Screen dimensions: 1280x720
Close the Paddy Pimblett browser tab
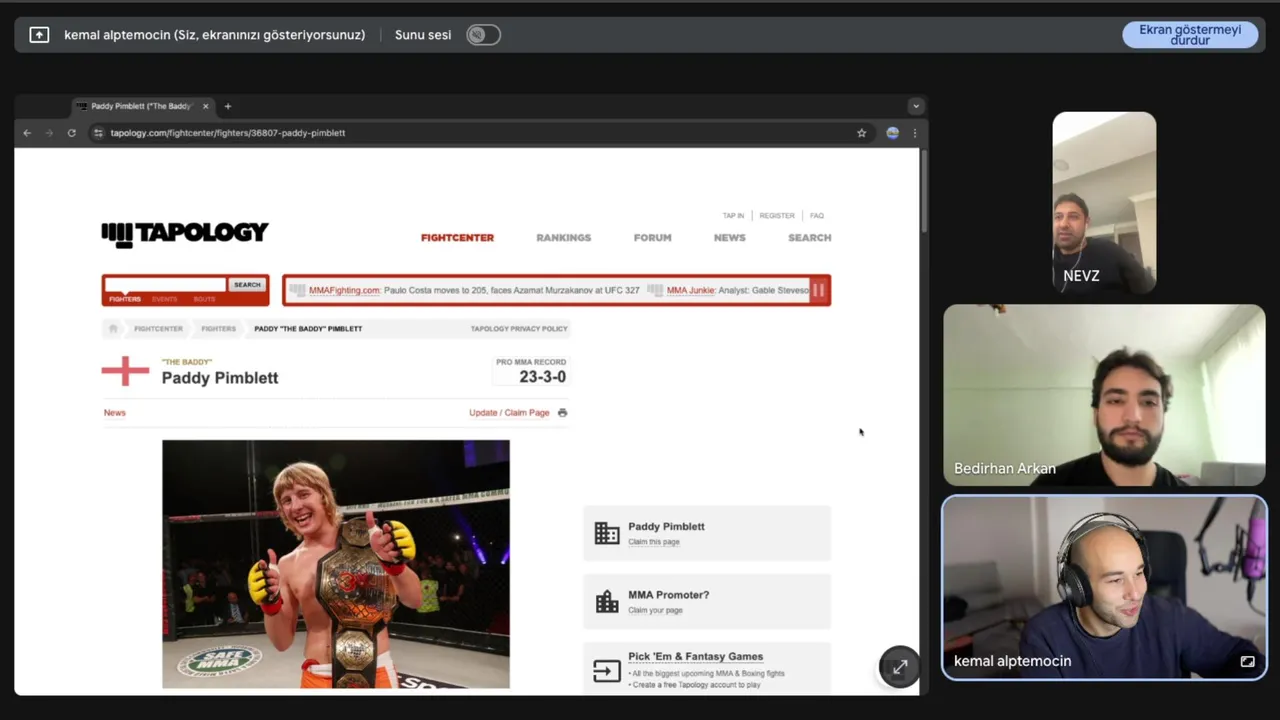[206, 106]
